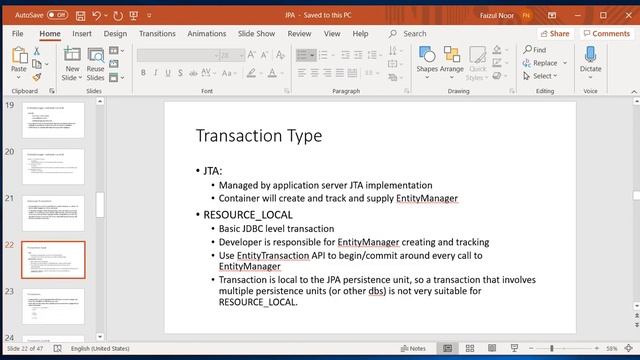640x360 pixels.
Task: Open the Transitions tab
Action: tap(157, 33)
